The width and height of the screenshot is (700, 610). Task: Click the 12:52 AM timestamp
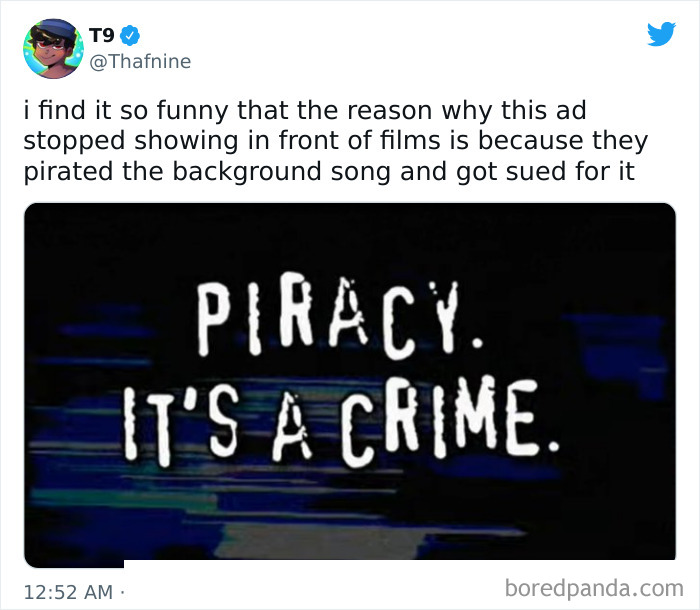click(x=68, y=592)
